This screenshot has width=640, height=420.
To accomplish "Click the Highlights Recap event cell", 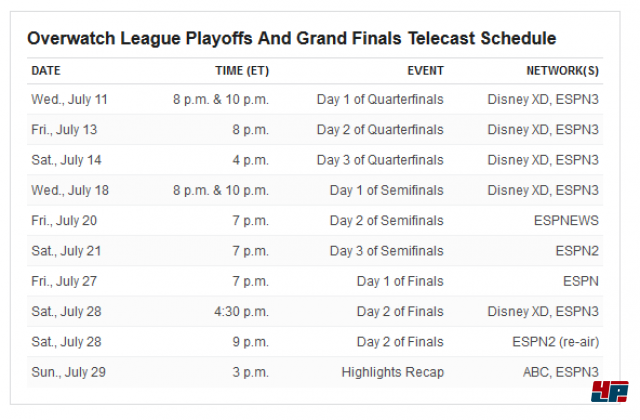I will (x=393, y=372).
